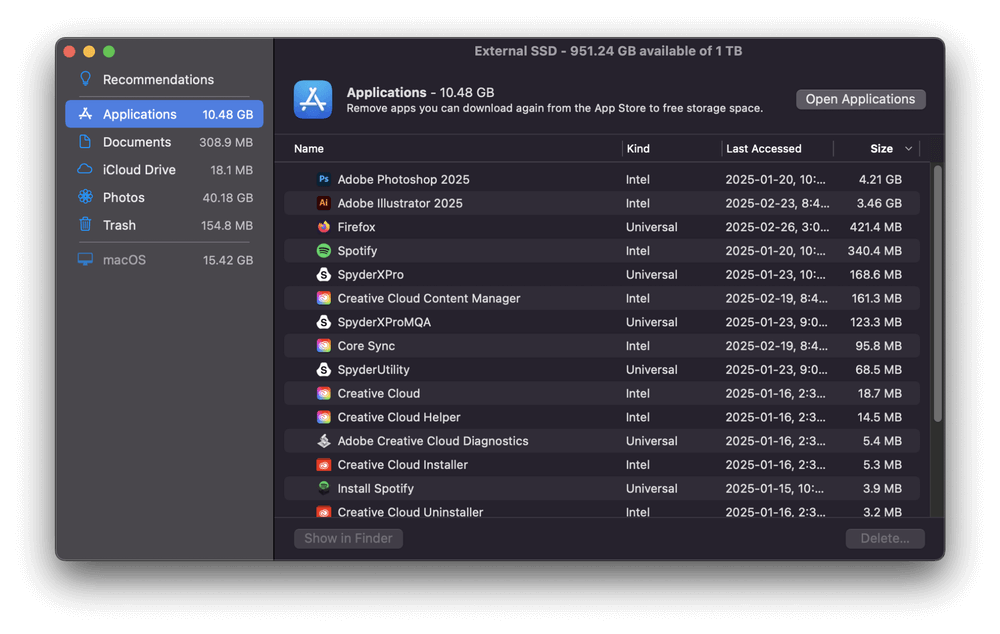The width and height of the screenshot is (1000, 634).
Task: Click the Show in Finder button
Action: 348,538
